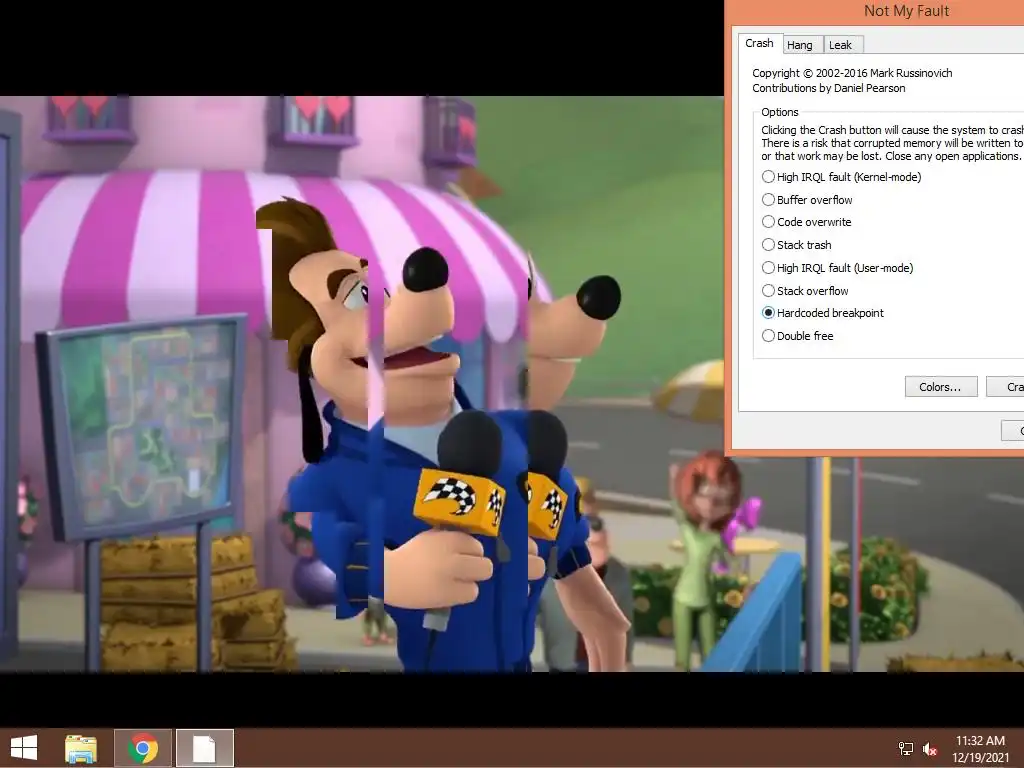Select the Crash tab in Not My Fault
The image size is (1024, 768).
[759, 43]
